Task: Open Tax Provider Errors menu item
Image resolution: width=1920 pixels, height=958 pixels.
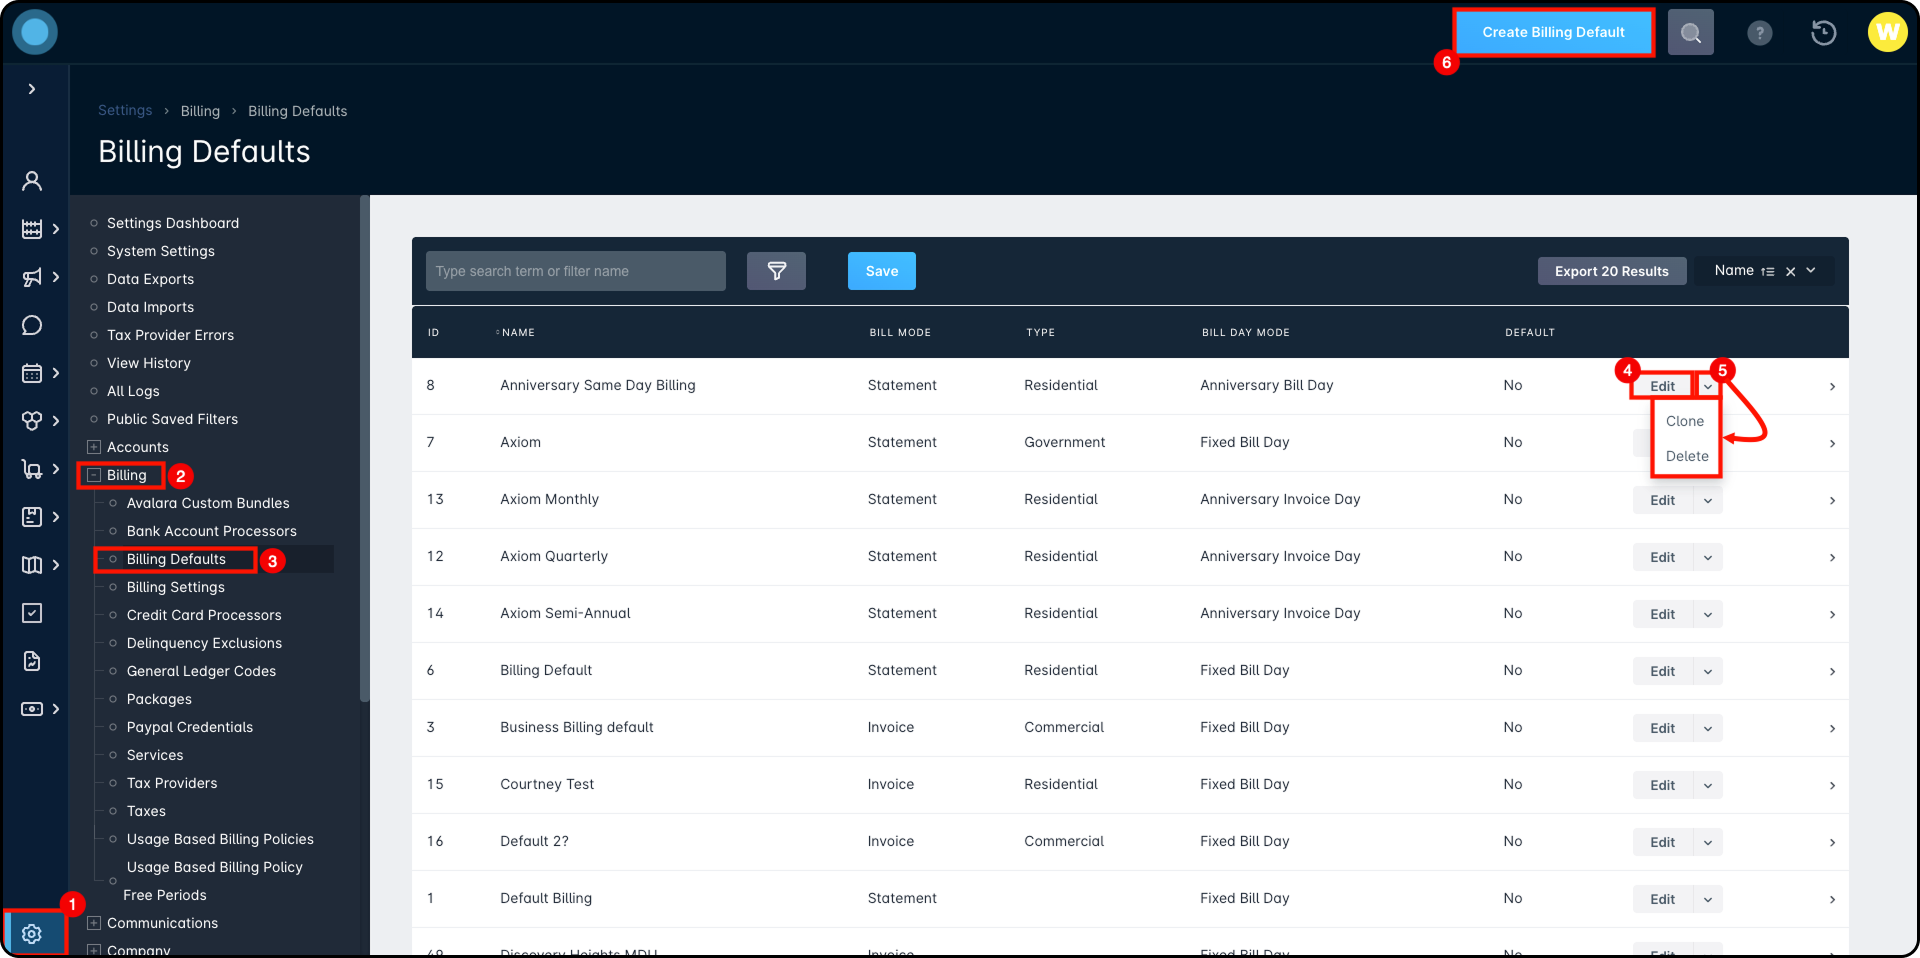Action: 170,335
